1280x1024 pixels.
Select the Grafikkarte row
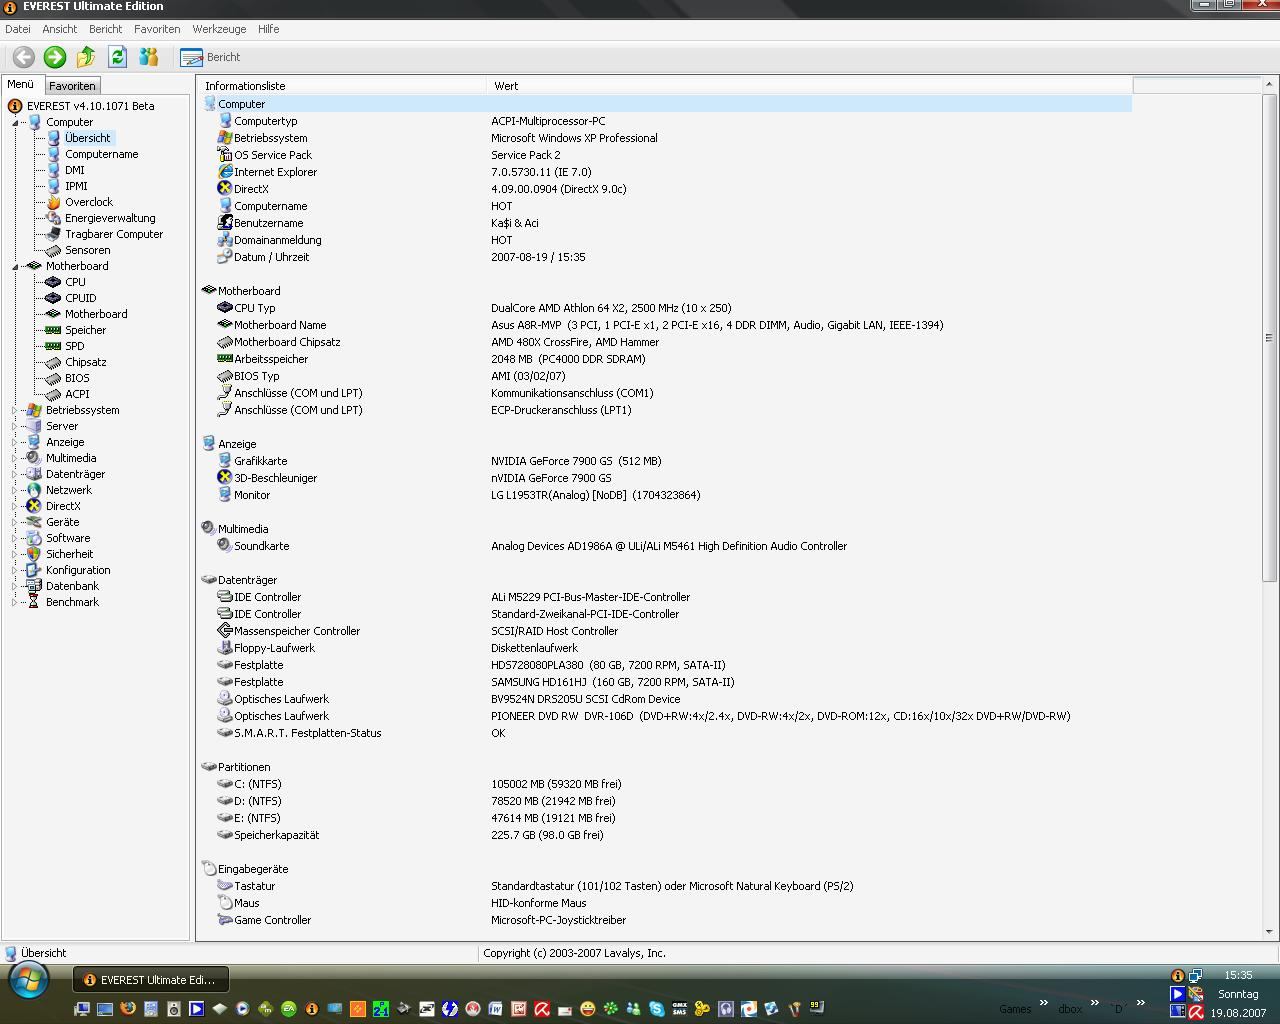coord(665,461)
